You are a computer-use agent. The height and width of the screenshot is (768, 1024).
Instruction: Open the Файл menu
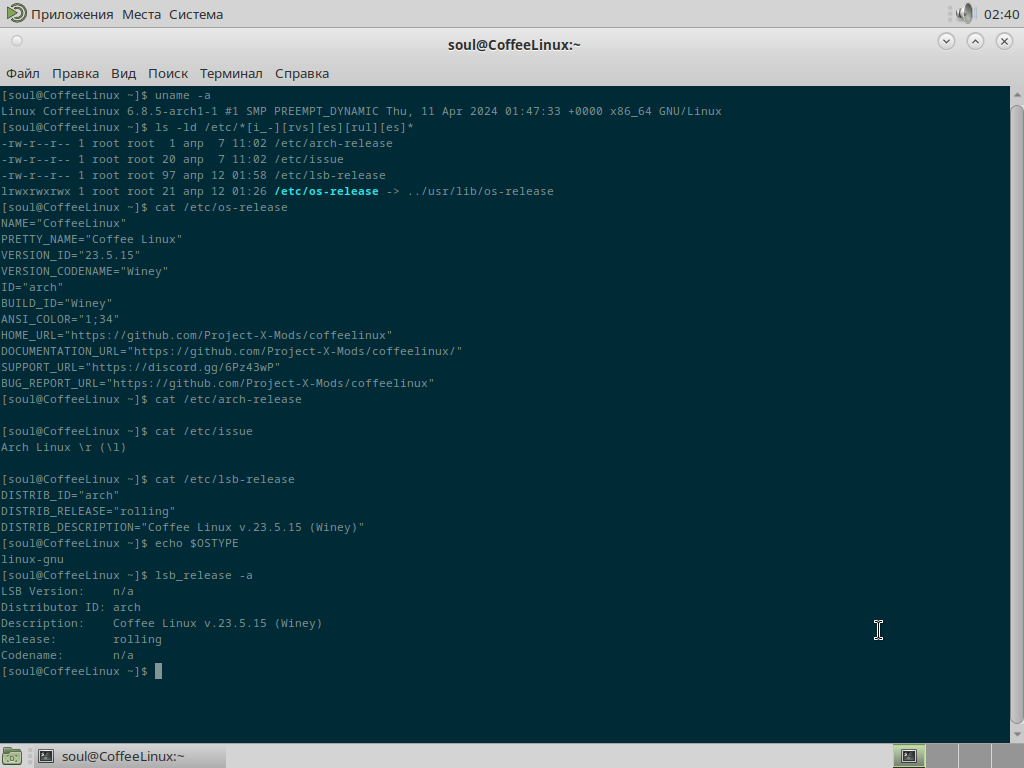coord(23,73)
